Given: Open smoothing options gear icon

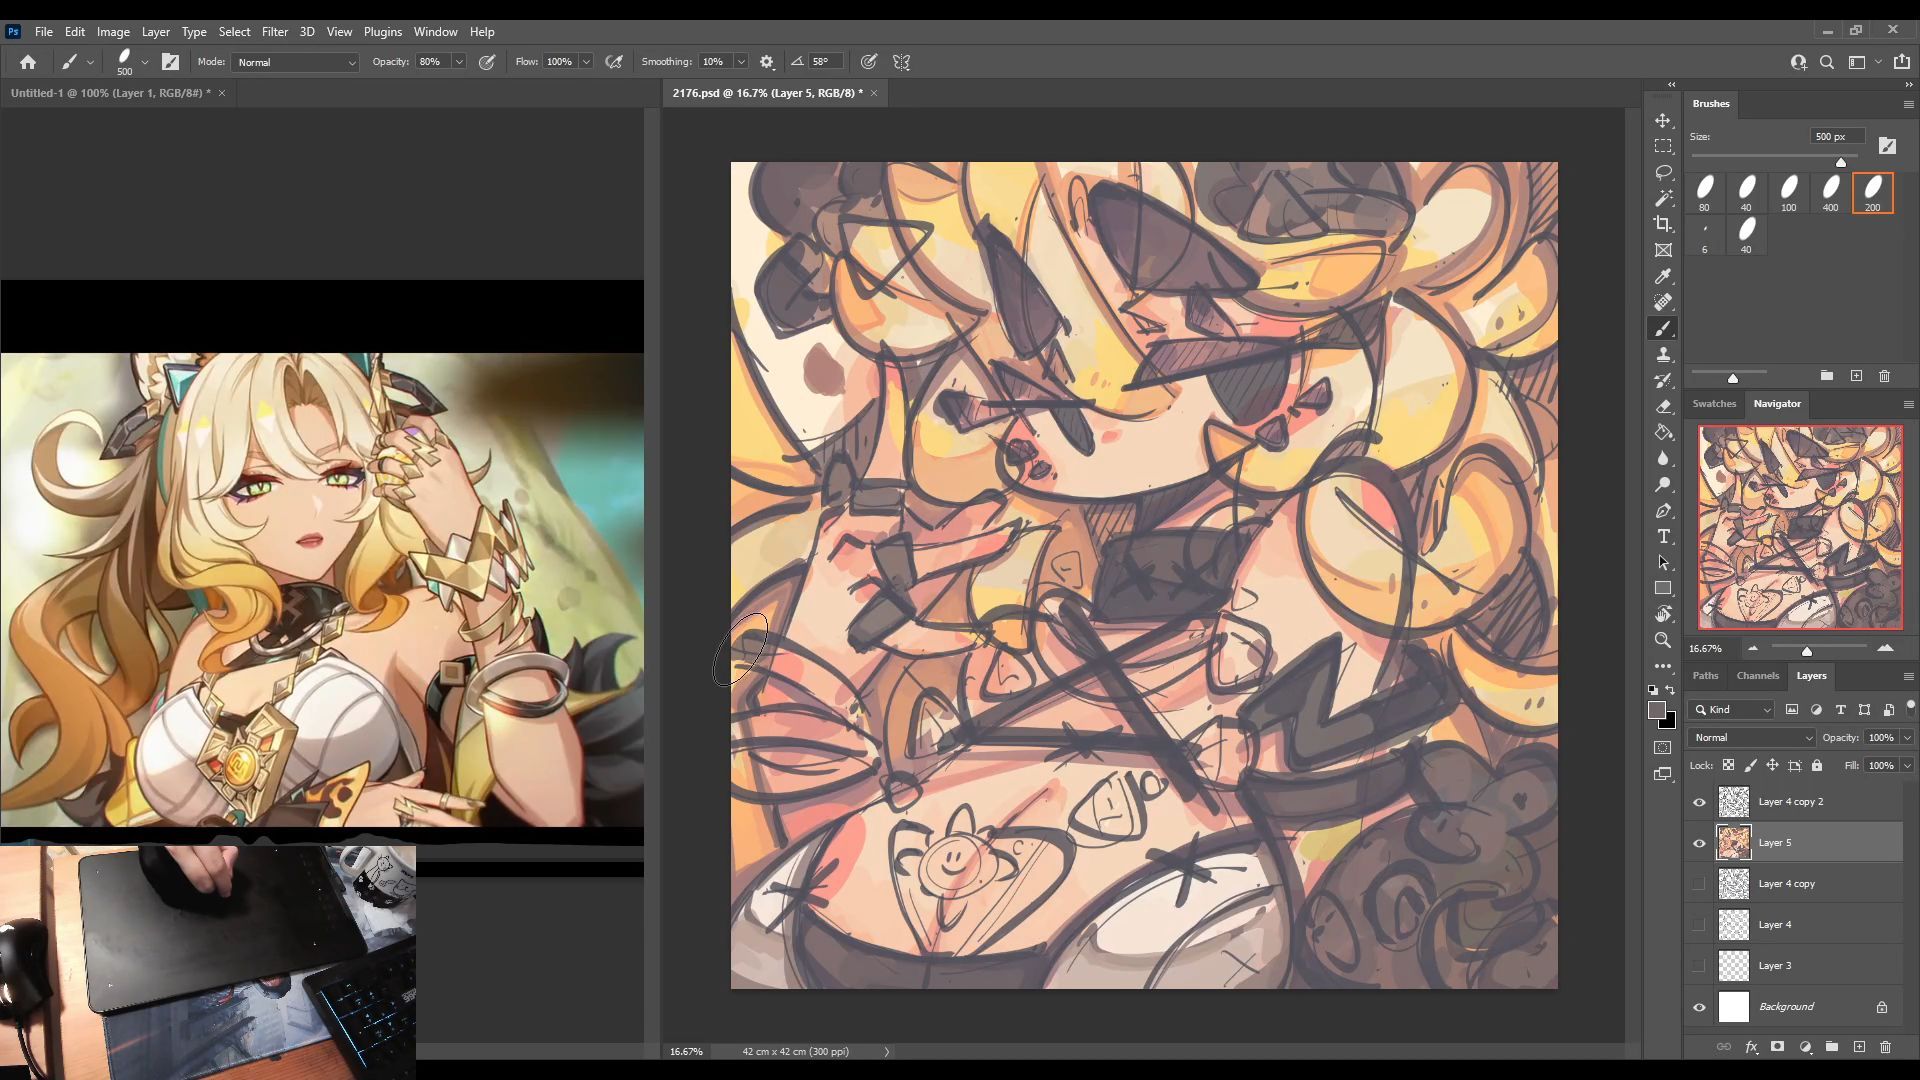Looking at the screenshot, I should click(x=767, y=62).
